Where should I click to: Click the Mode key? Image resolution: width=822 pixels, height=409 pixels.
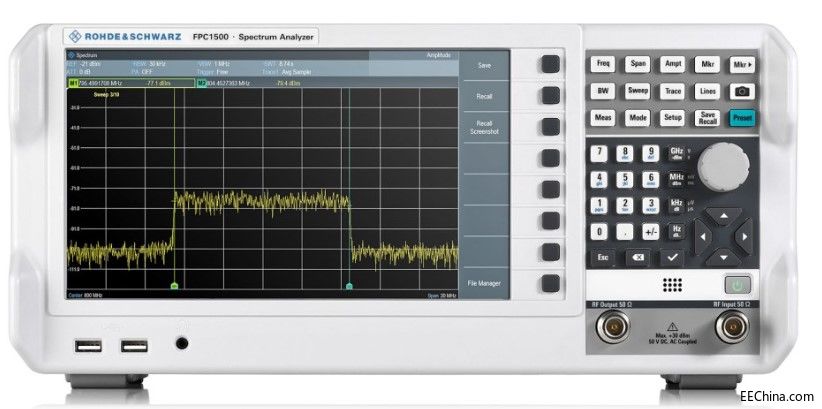[x=637, y=117]
